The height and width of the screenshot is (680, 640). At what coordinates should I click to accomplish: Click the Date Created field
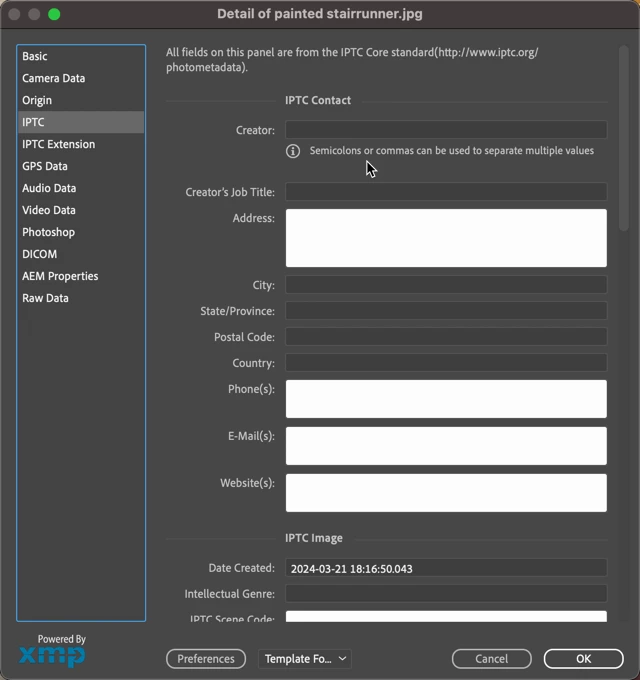point(446,568)
